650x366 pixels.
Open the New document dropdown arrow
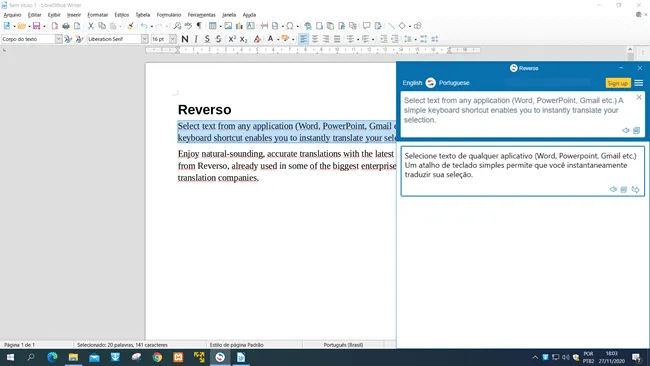pos(14,26)
